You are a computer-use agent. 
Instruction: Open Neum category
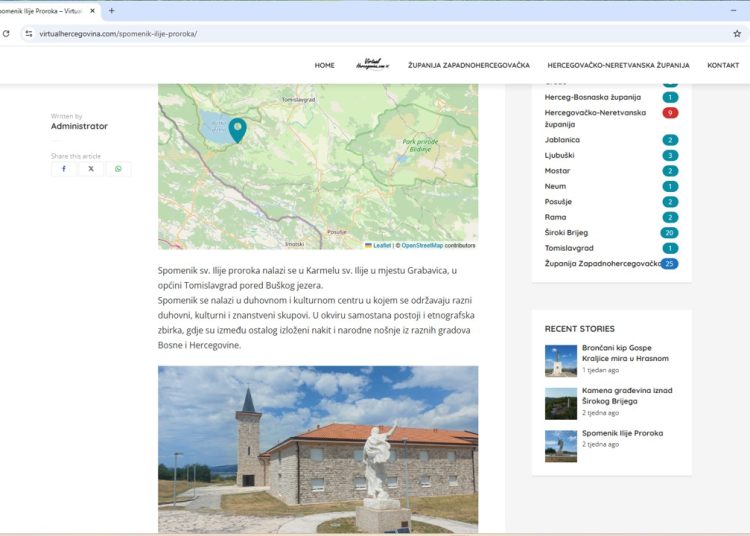[555, 186]
